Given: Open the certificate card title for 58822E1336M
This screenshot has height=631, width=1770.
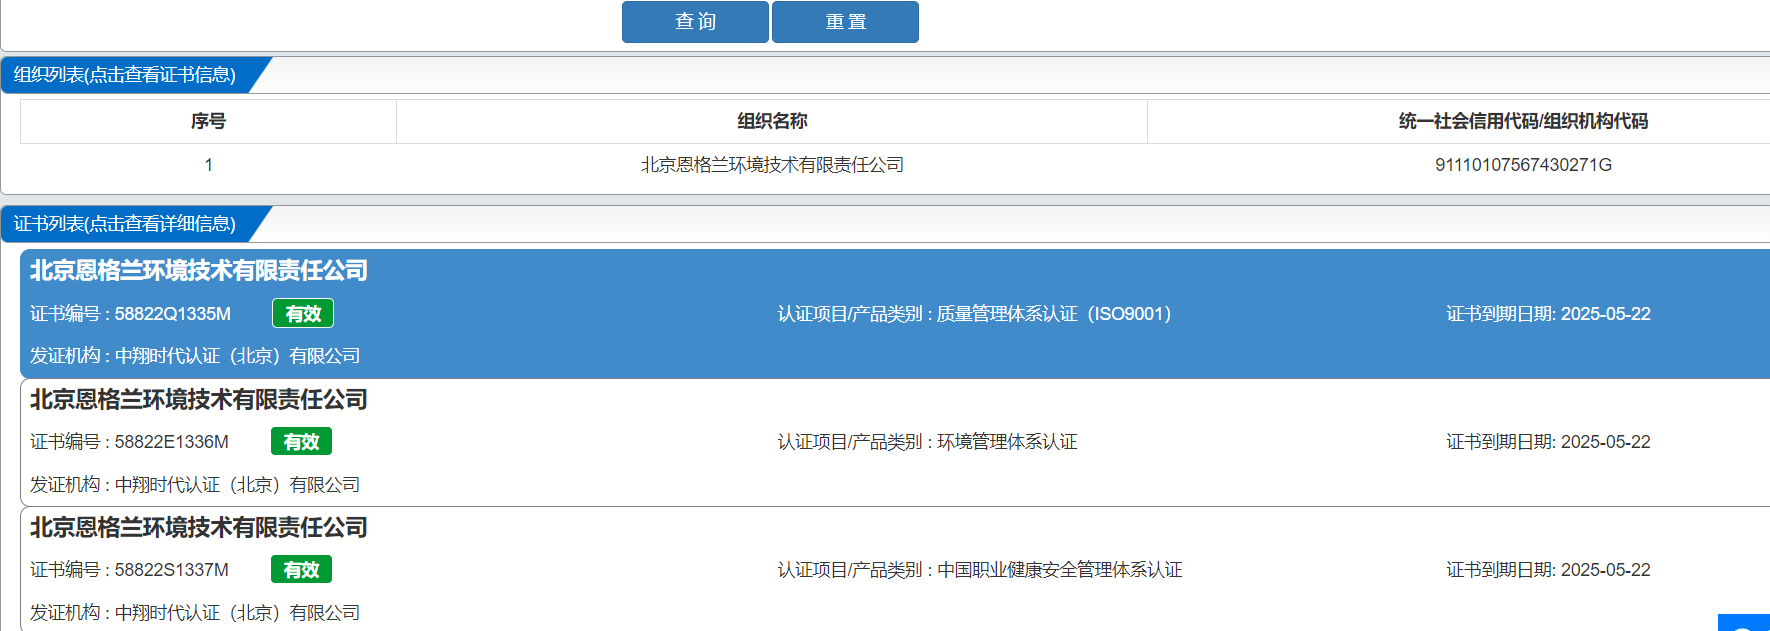Looking at the screenshot, I should (199, 400).
